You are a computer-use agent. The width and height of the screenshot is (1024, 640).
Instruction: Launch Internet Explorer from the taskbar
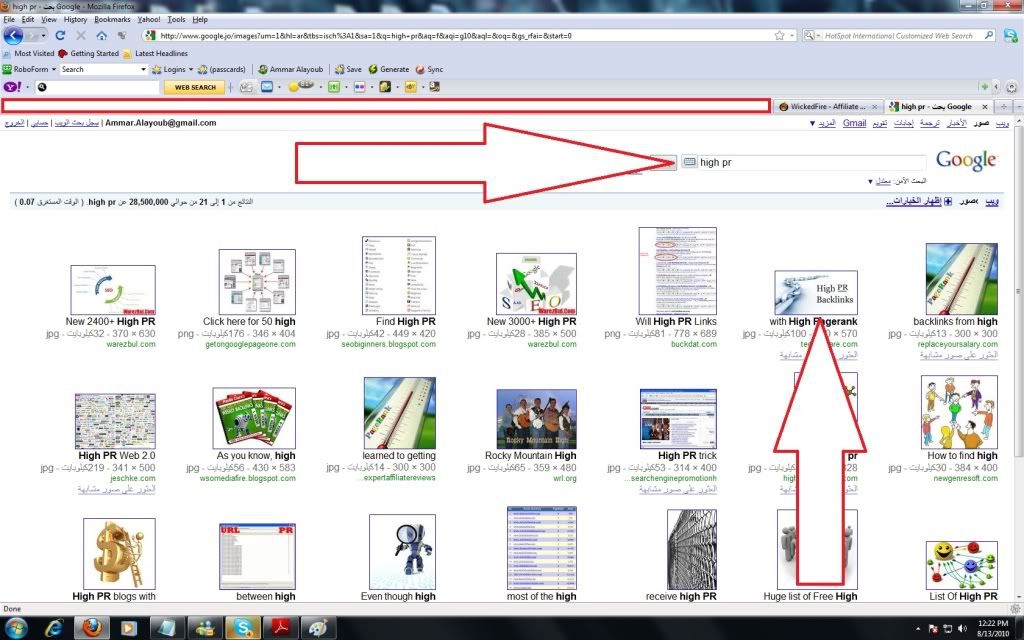(55, 628)
